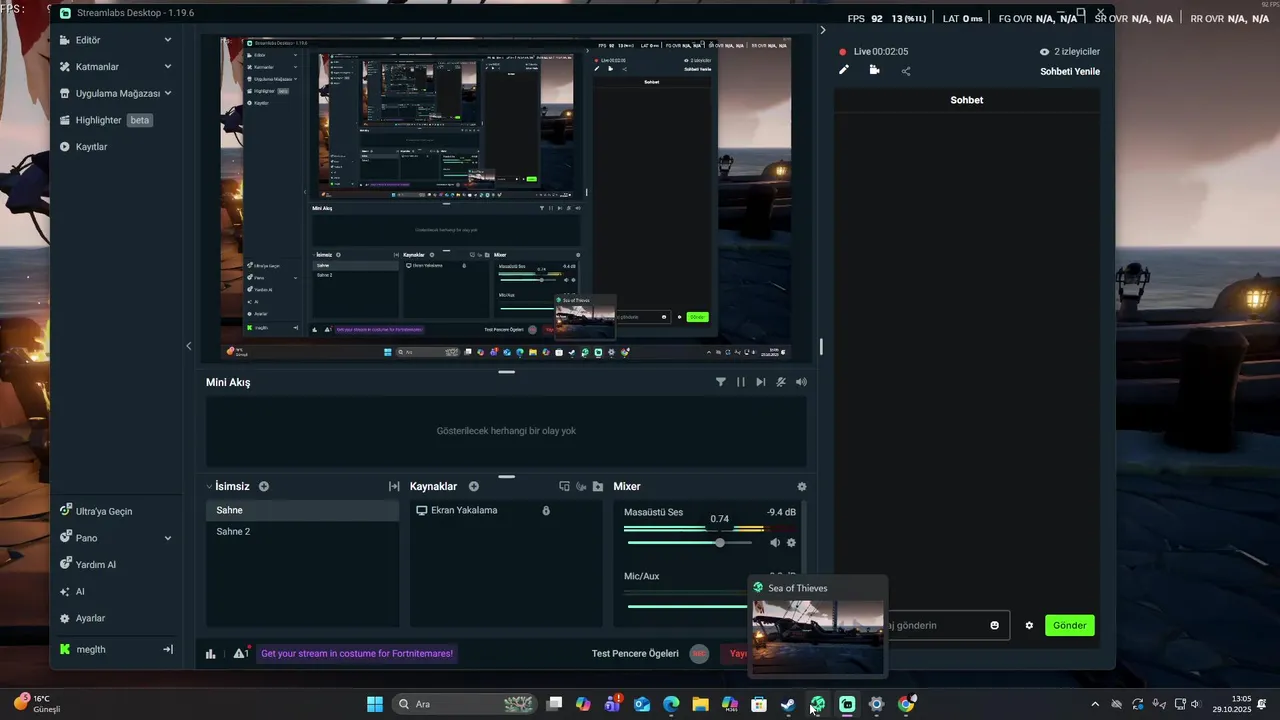This screenshot has width=1280, height=720.
Task: Open the Editör section in sidebar
Action: pyautogui.click(x=88, y=40)
